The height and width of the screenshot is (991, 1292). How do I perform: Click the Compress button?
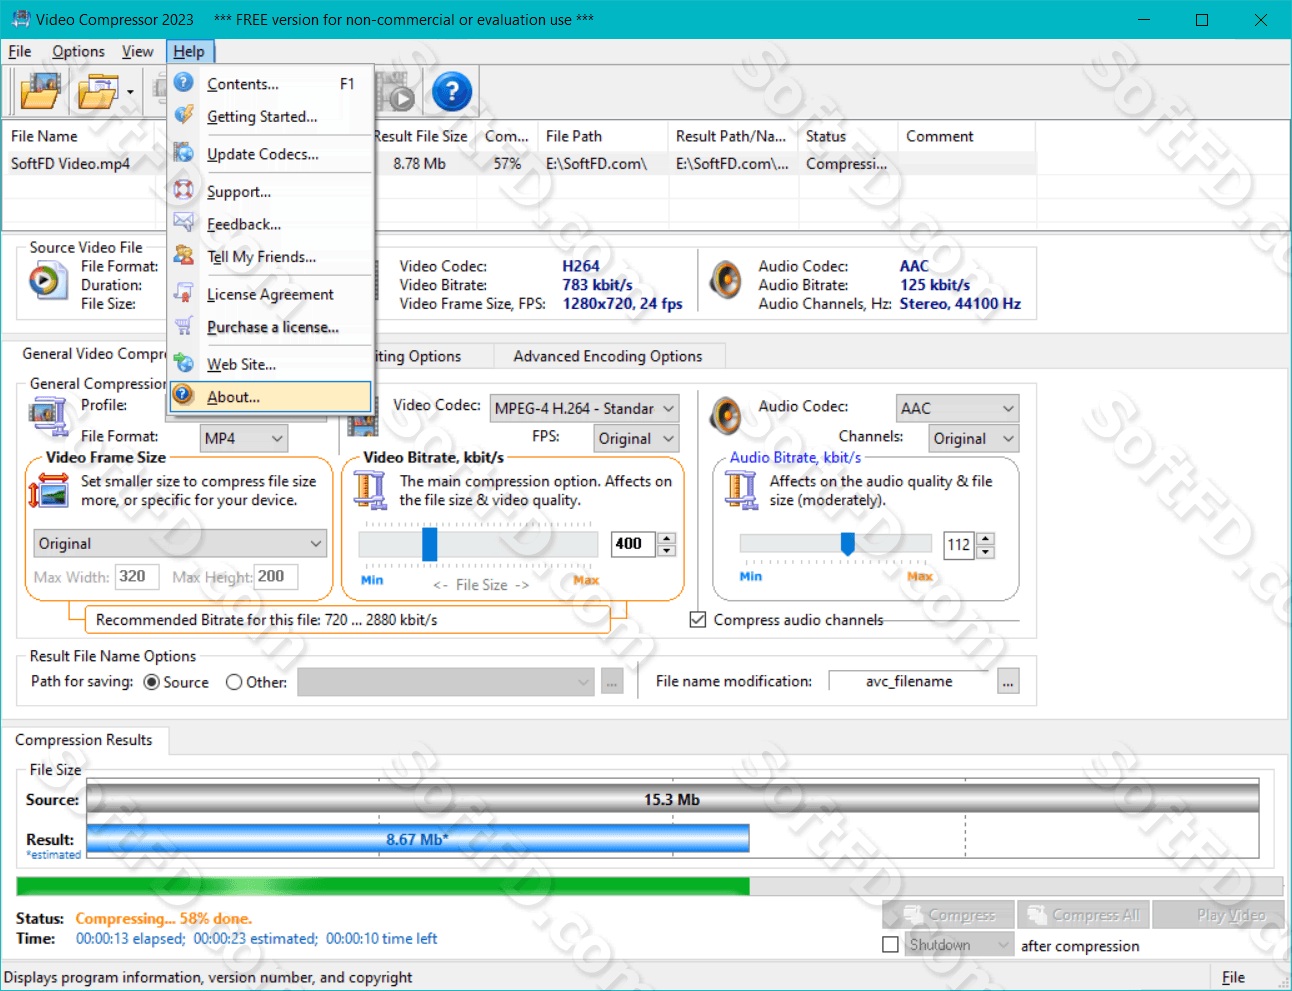coord(949,915)
